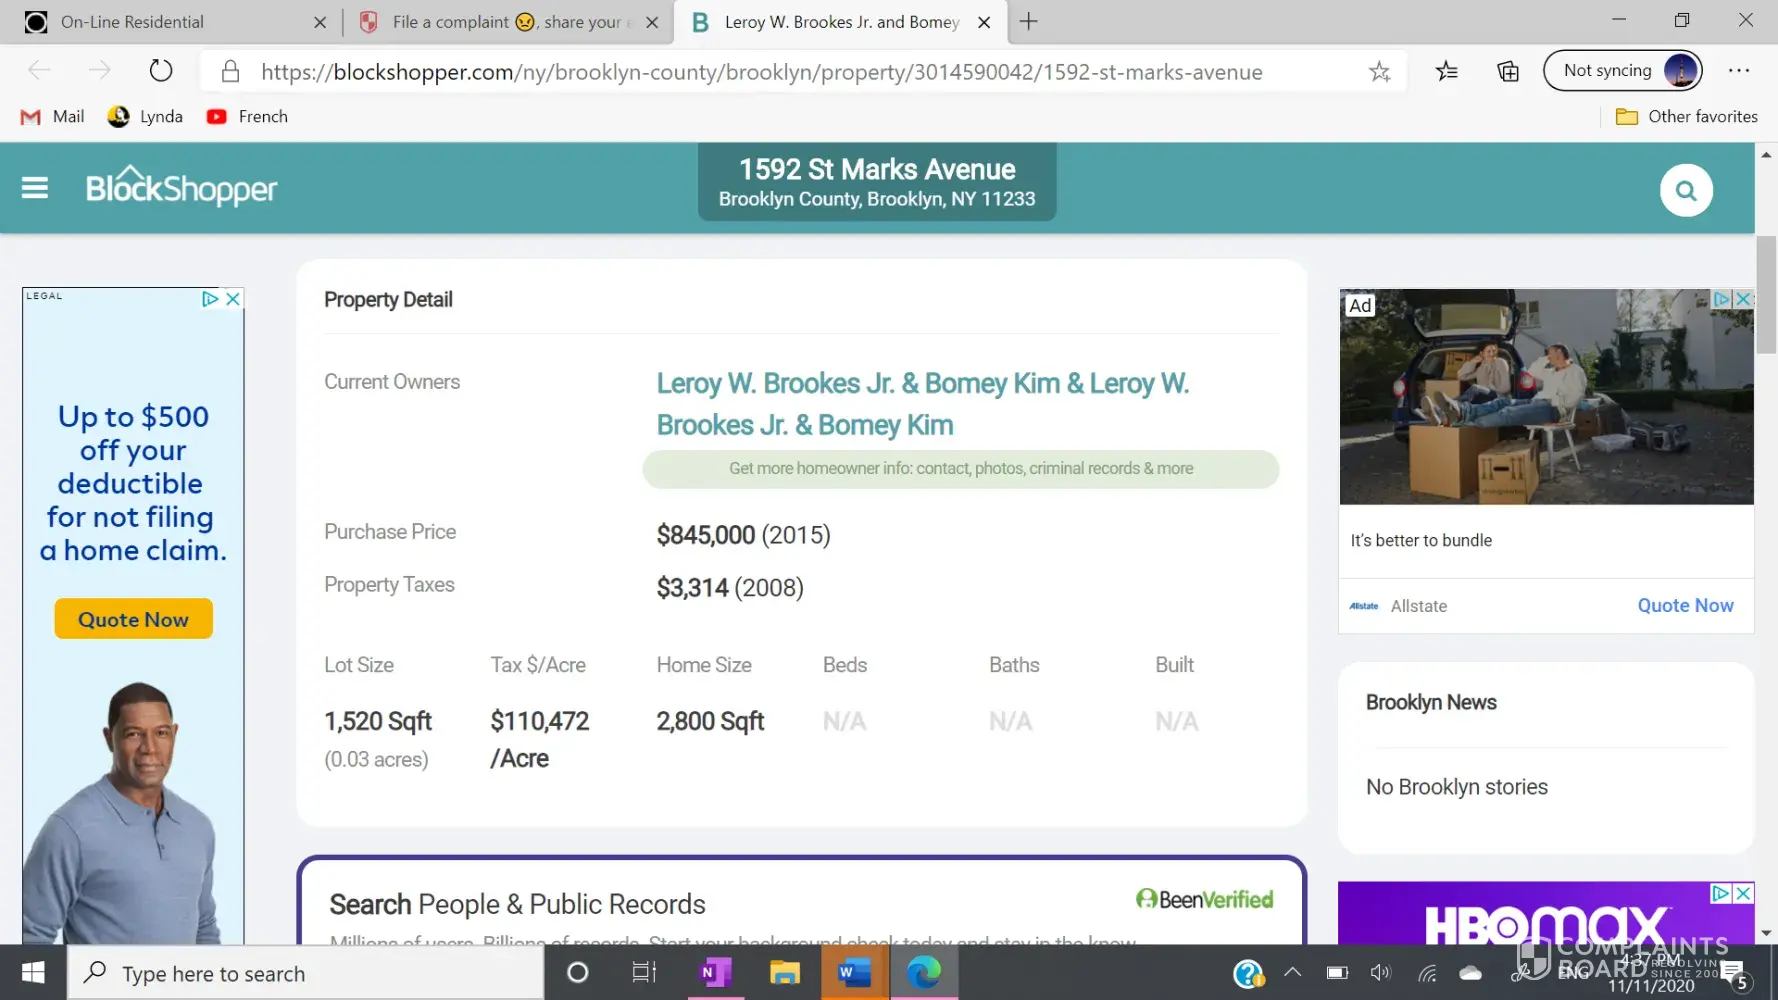Open the BlockShopper hamburger menu

tap(35, 188)
